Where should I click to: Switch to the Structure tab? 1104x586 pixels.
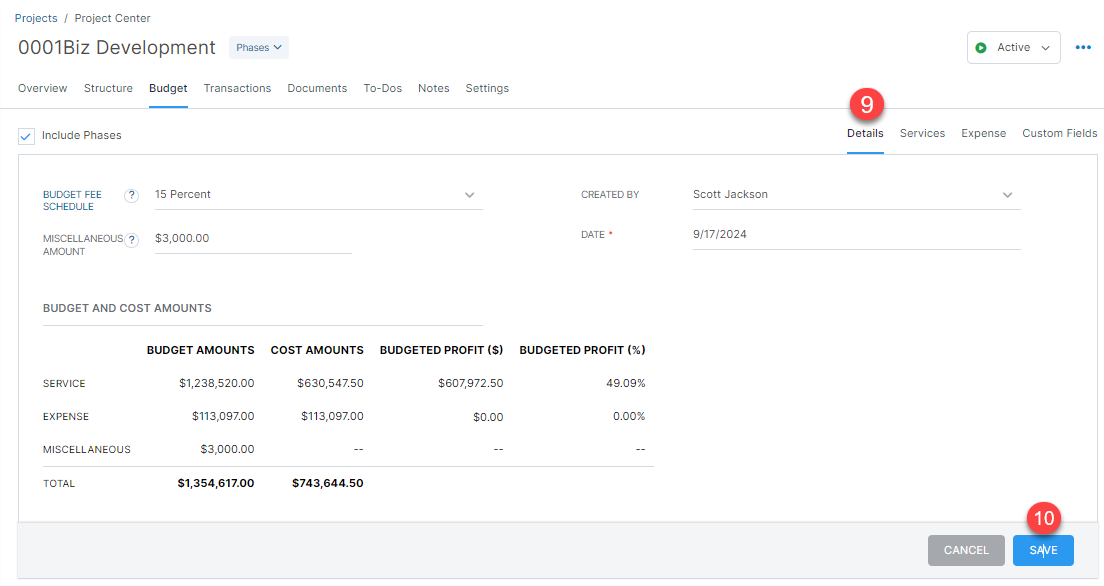pyautogui.click(x=108, y=88)
